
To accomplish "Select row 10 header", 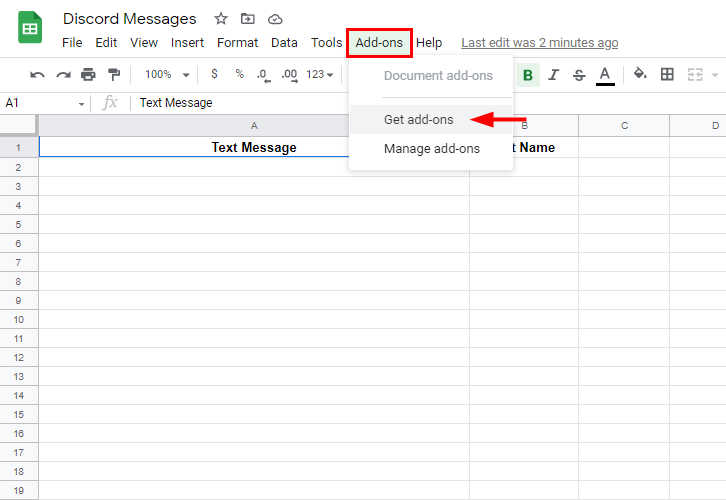I will tap(19, 319).
